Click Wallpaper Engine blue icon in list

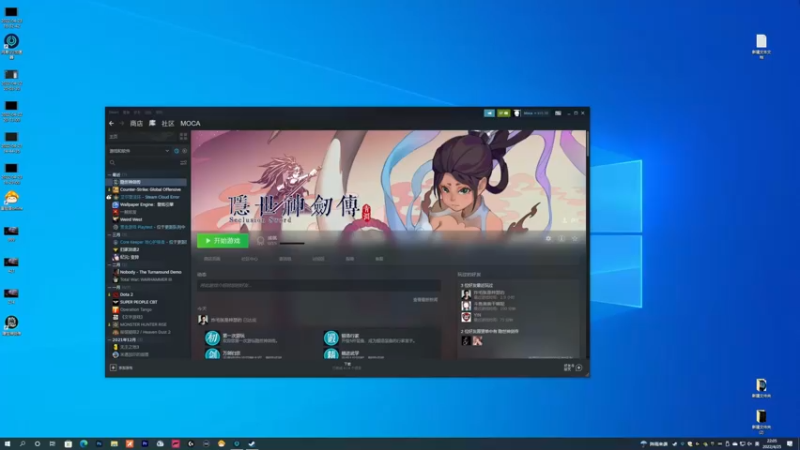(x=116, y=204)
